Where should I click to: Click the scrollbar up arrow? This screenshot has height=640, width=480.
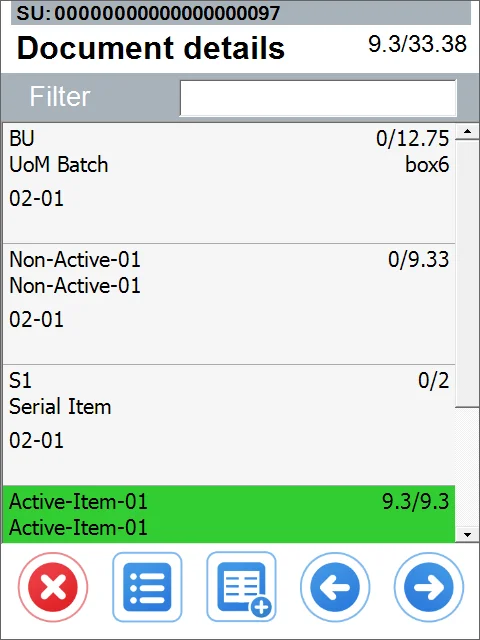[467, 131]
